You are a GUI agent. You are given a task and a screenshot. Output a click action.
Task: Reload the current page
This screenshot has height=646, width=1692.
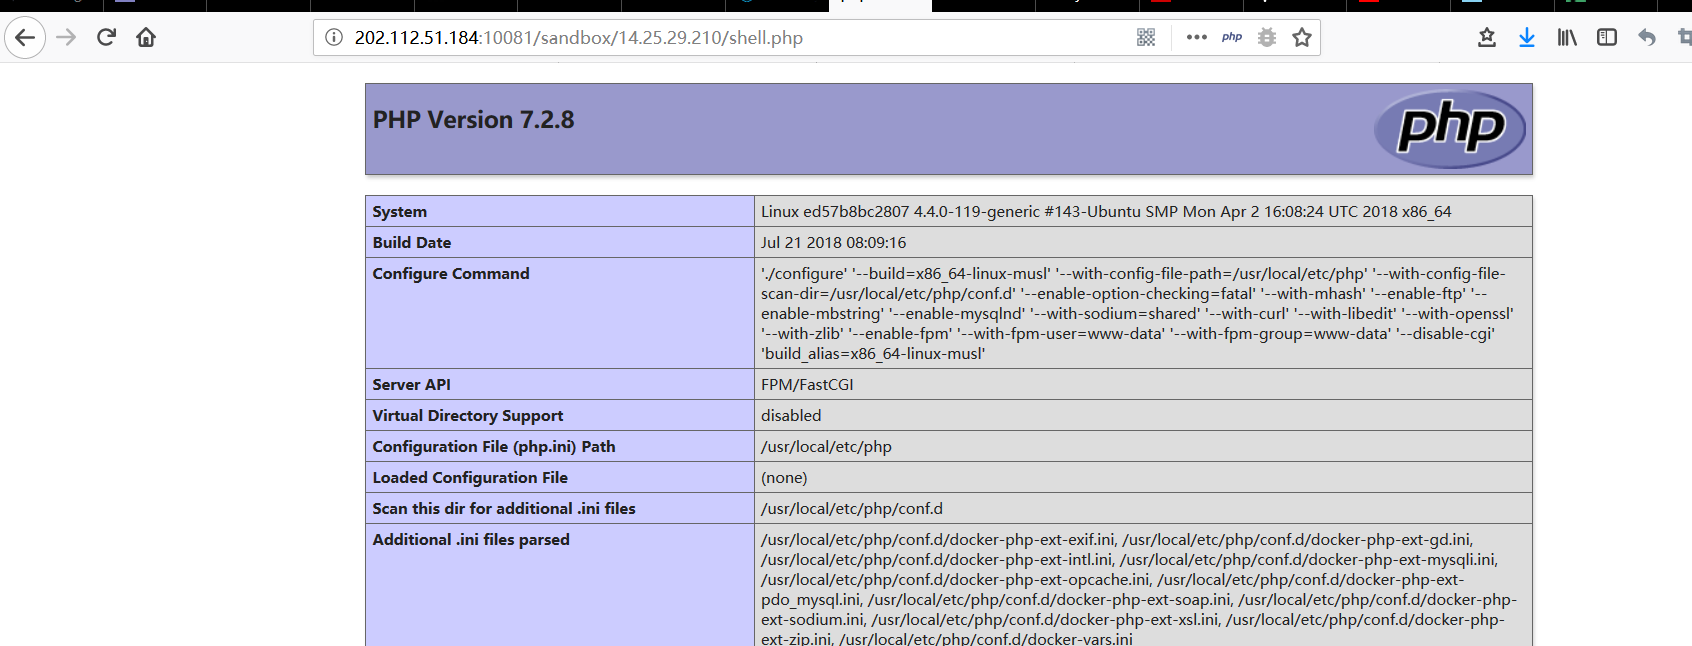pyautogui.click(x=106, y=38)
